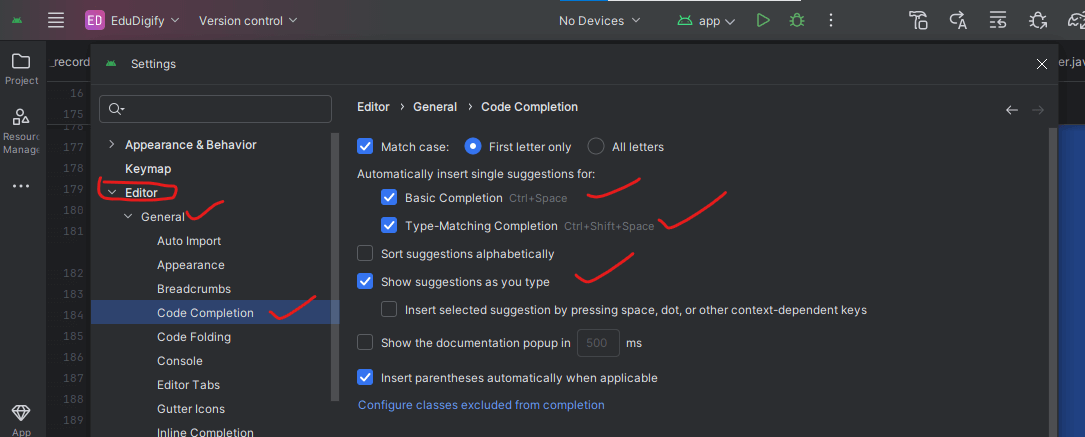
Task: Select All letters radio button
Action: click(596, 147)
